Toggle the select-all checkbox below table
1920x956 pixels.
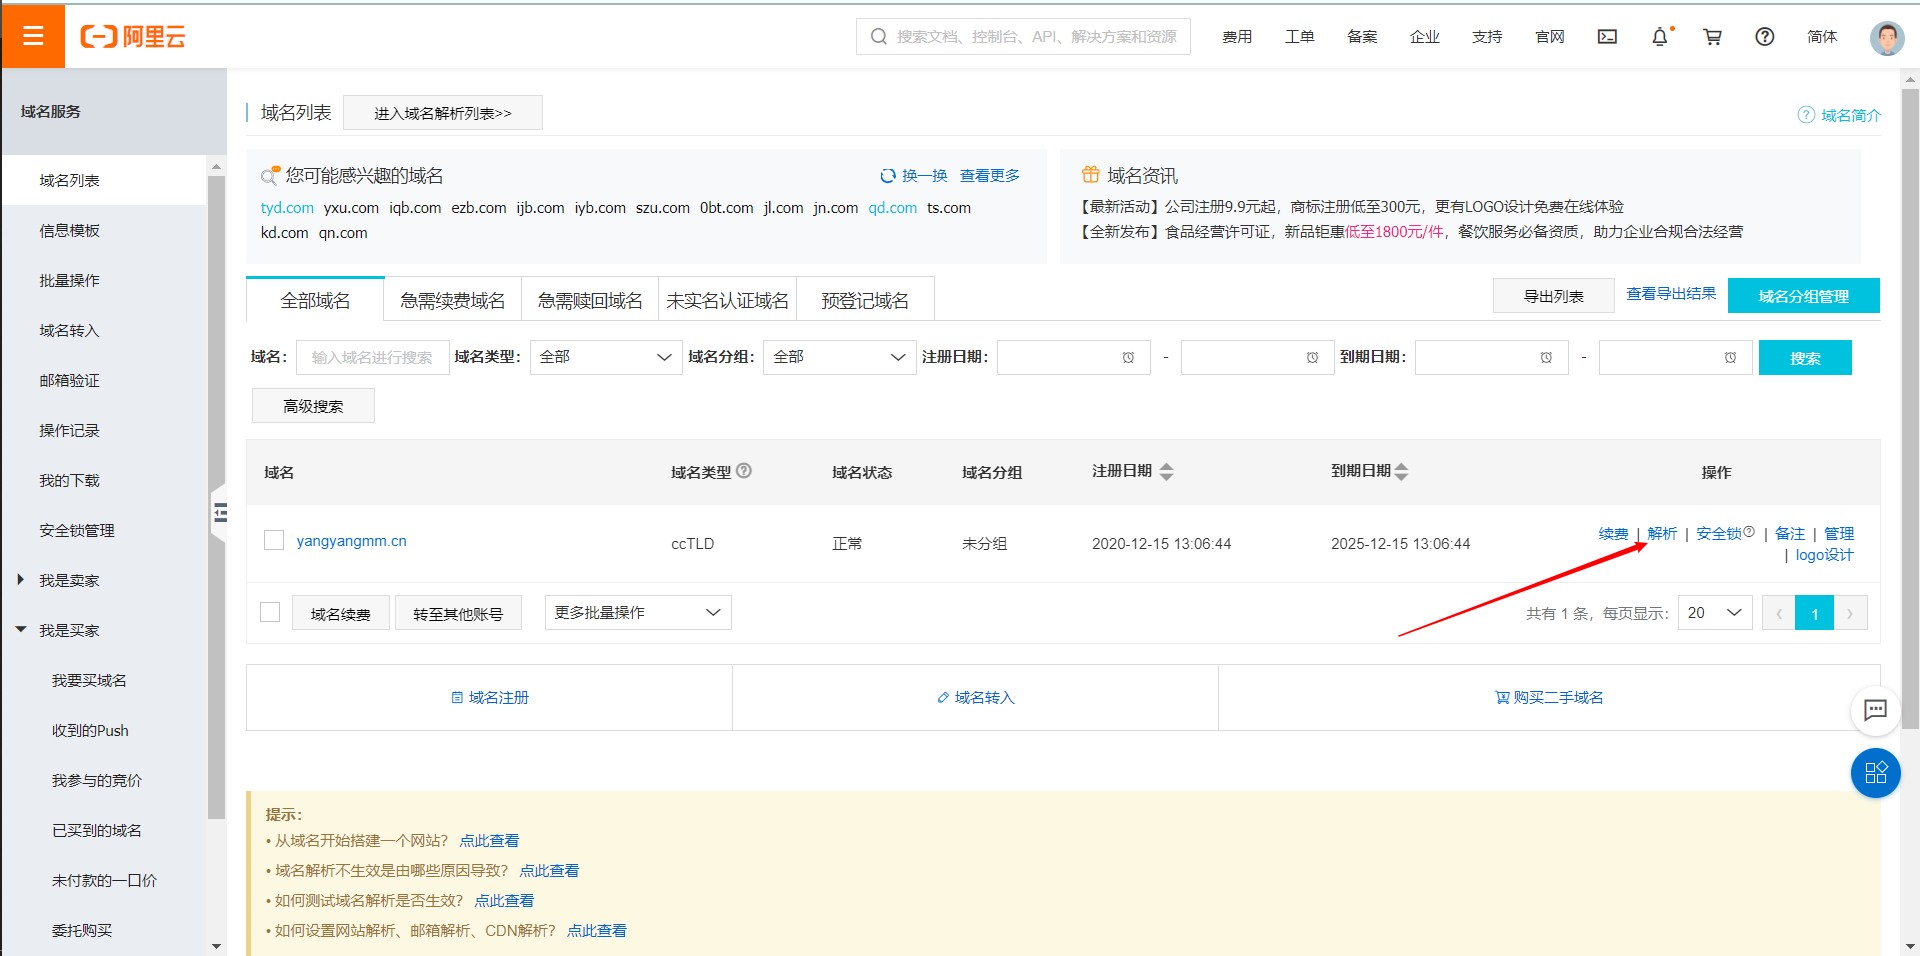(x=270, y=612)
